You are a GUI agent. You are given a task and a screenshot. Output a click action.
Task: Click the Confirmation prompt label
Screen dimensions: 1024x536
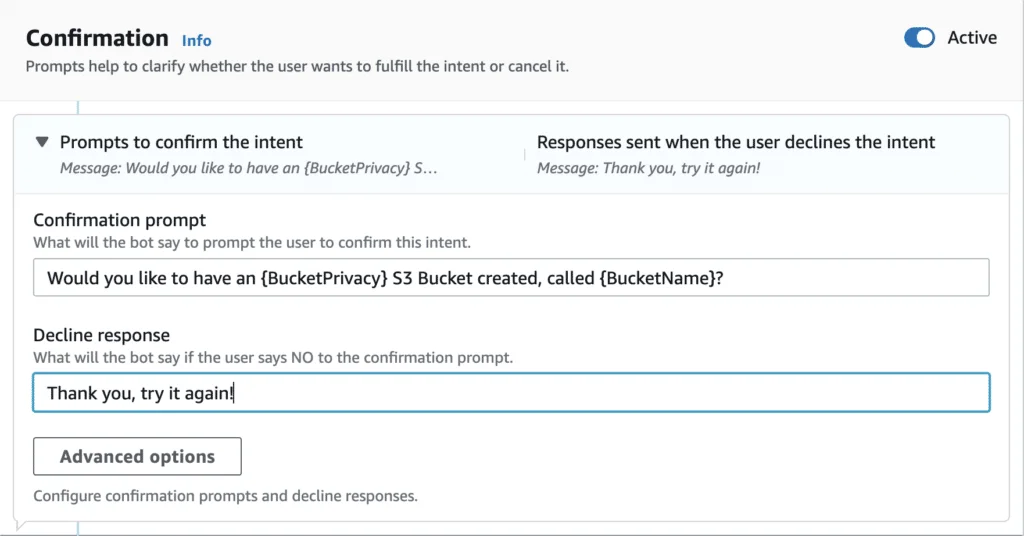[120, 220]
